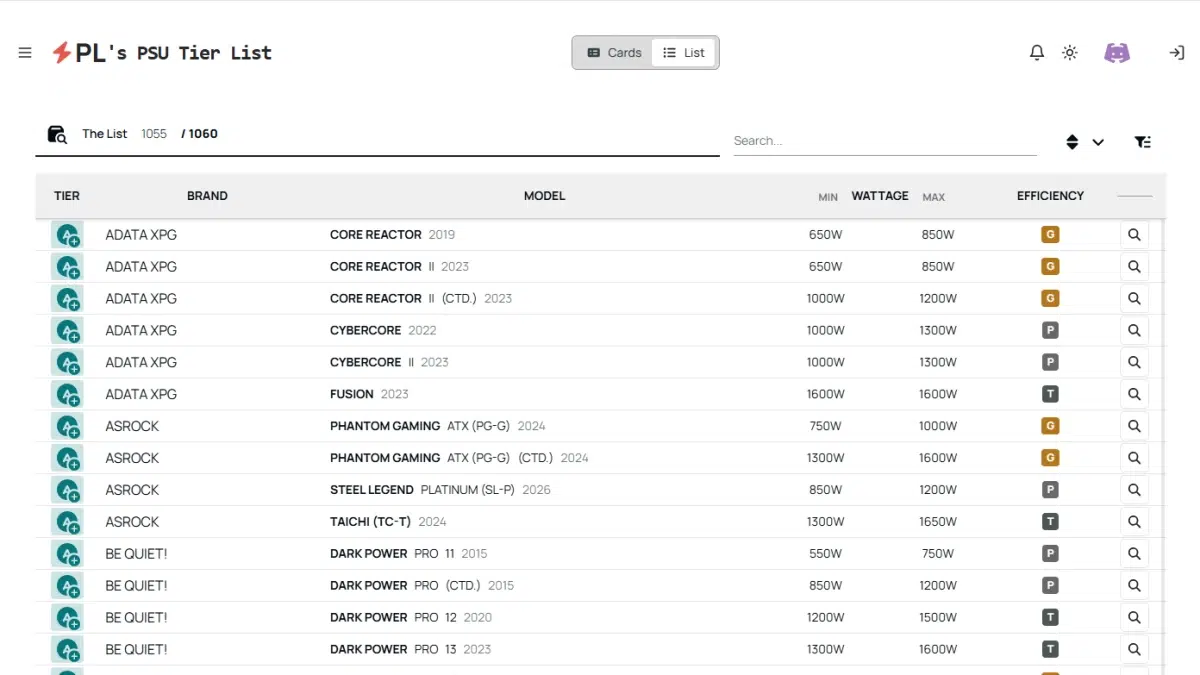Open details for Phantom Gaming (CTD.) 2024
The image size is (1200, 675).
point(1134,458)
